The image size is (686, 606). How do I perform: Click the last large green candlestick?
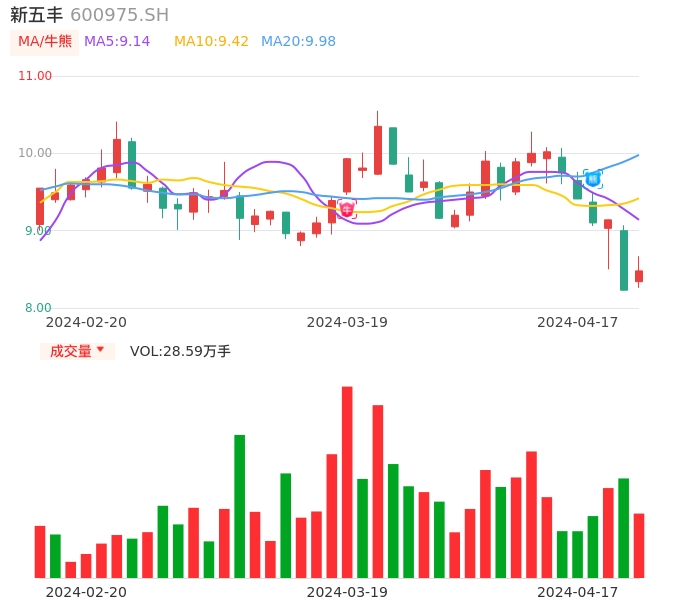[624, 260]
